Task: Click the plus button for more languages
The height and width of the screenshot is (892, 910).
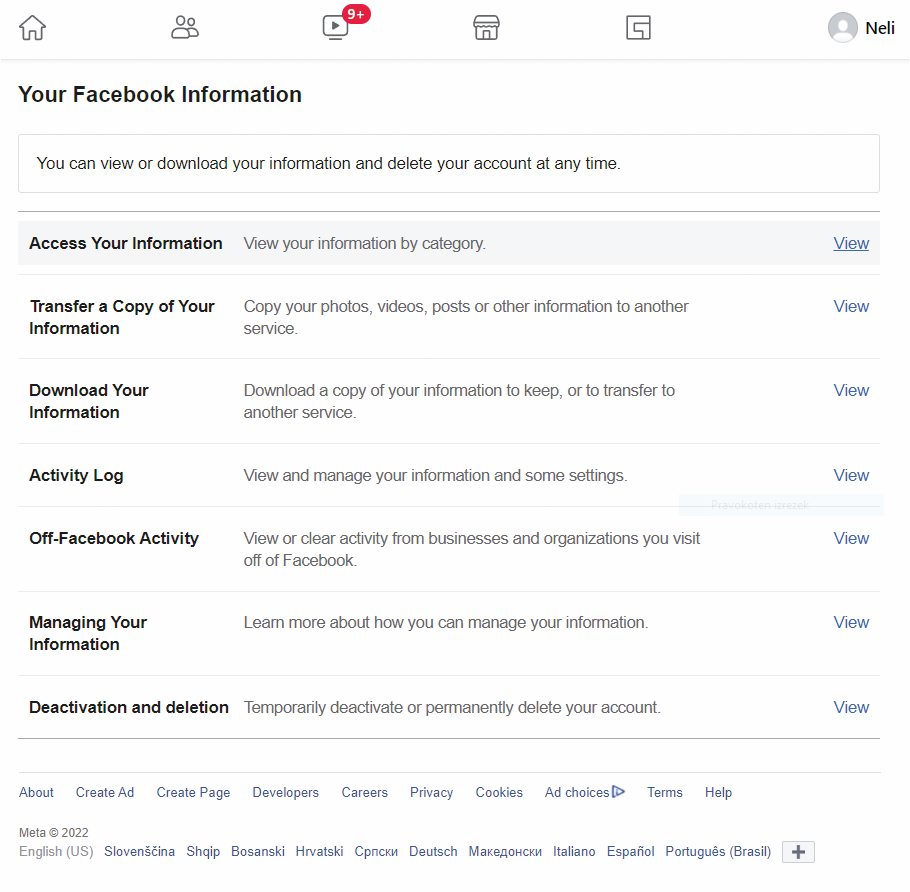Action: click(x=798, y=852)
